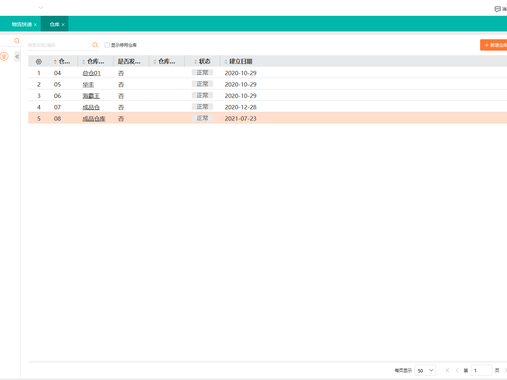Click the 正常 status tag in row 06
Screen dimensions: 507x380
click(202, 95)
